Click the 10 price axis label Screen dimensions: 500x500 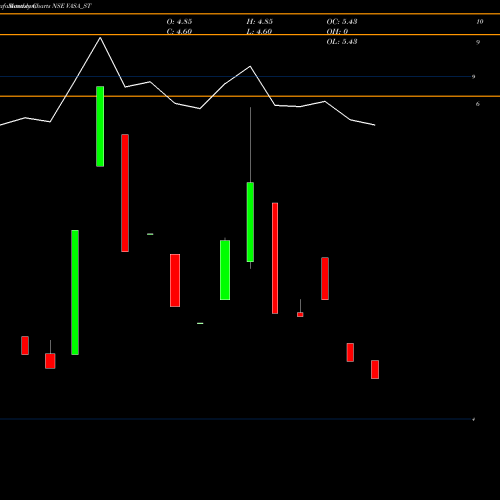(480, 22)
